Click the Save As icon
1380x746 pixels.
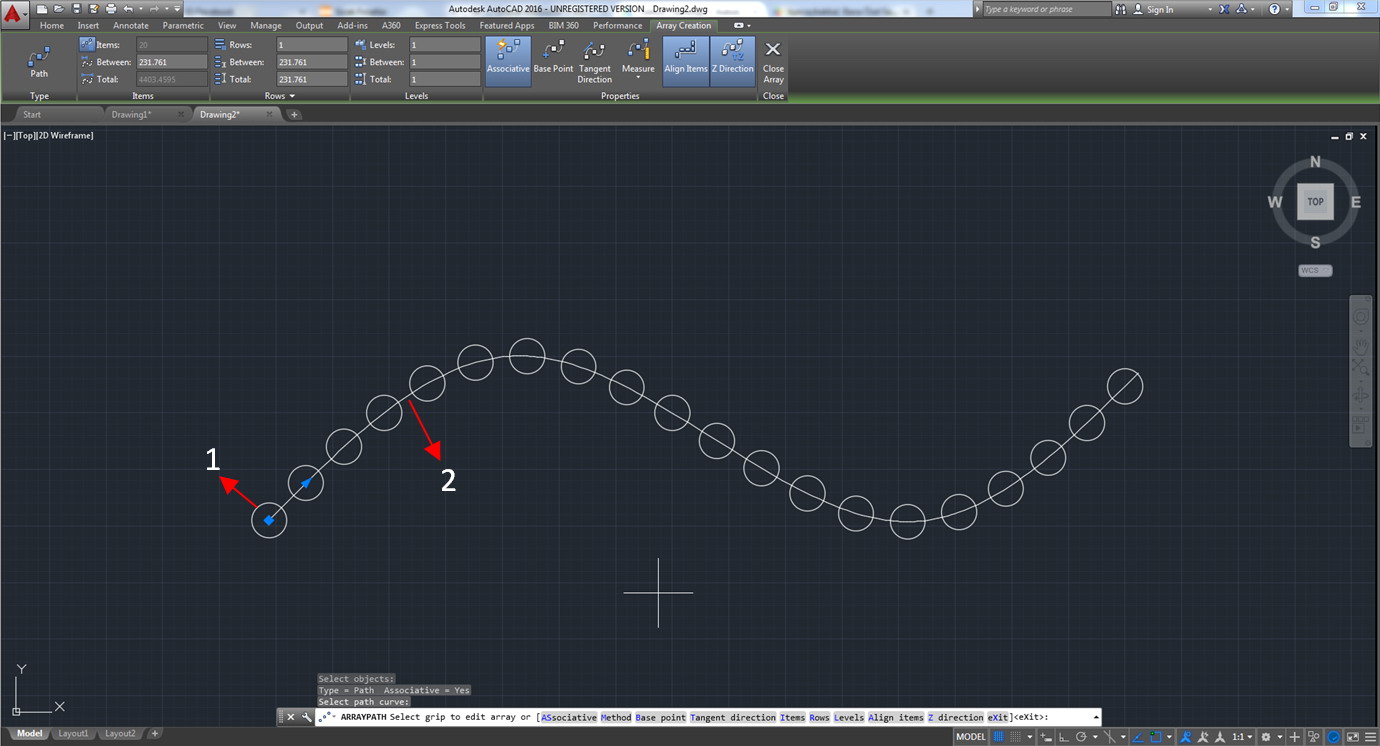(93, 9)
